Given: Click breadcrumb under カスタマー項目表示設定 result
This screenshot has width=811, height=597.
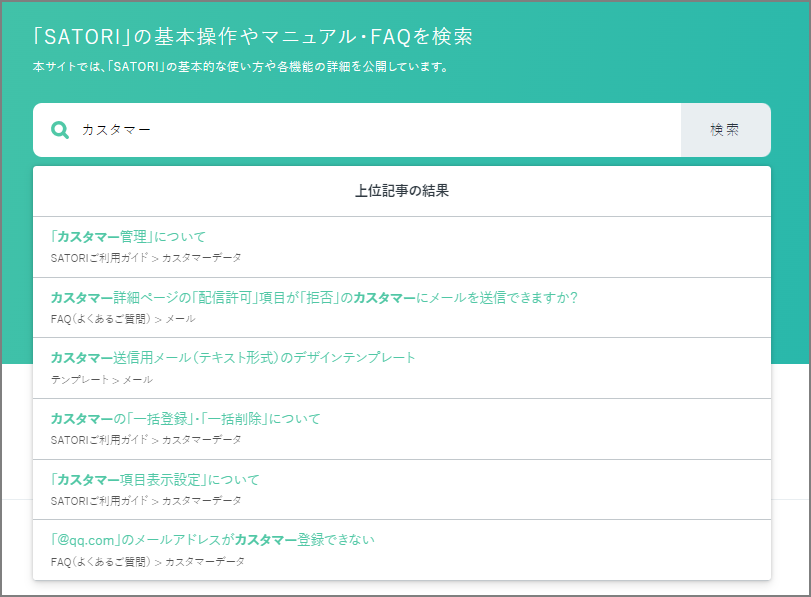Looking at the screenshot, I should [146, 501].
